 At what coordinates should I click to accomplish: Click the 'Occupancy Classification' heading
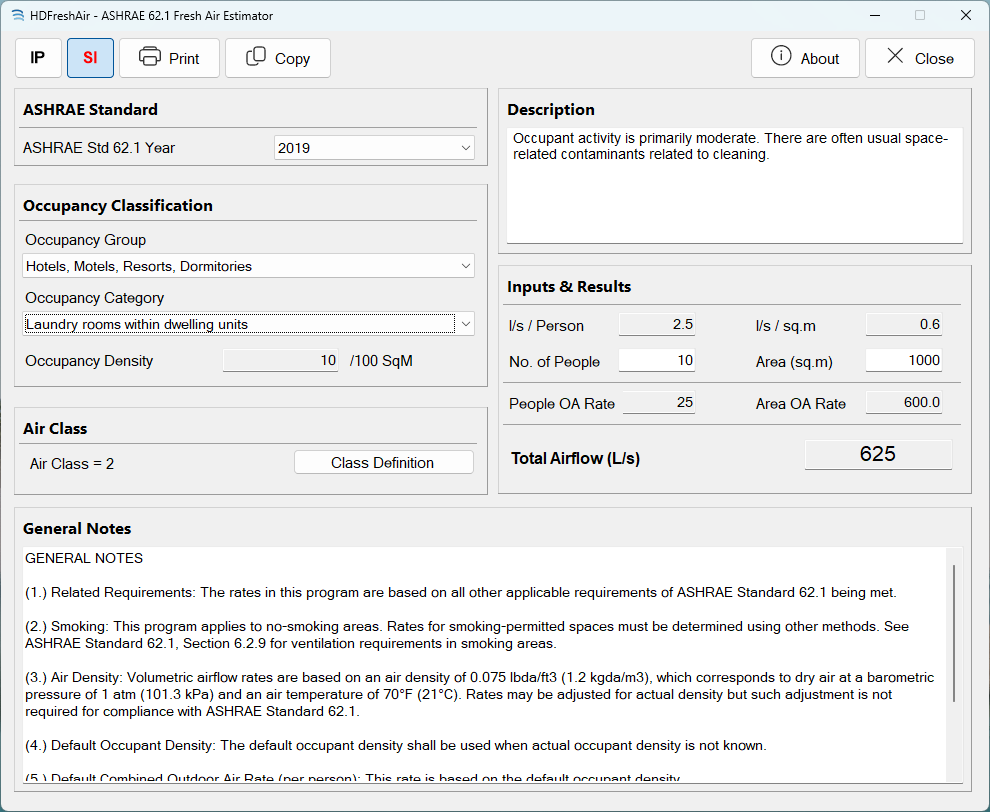pyautogui.click(x=117, y=206)
